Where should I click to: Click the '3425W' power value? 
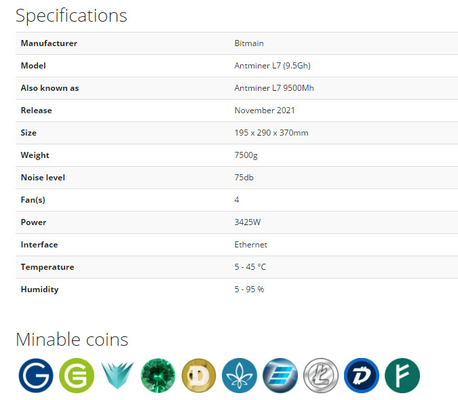(247, 222)
